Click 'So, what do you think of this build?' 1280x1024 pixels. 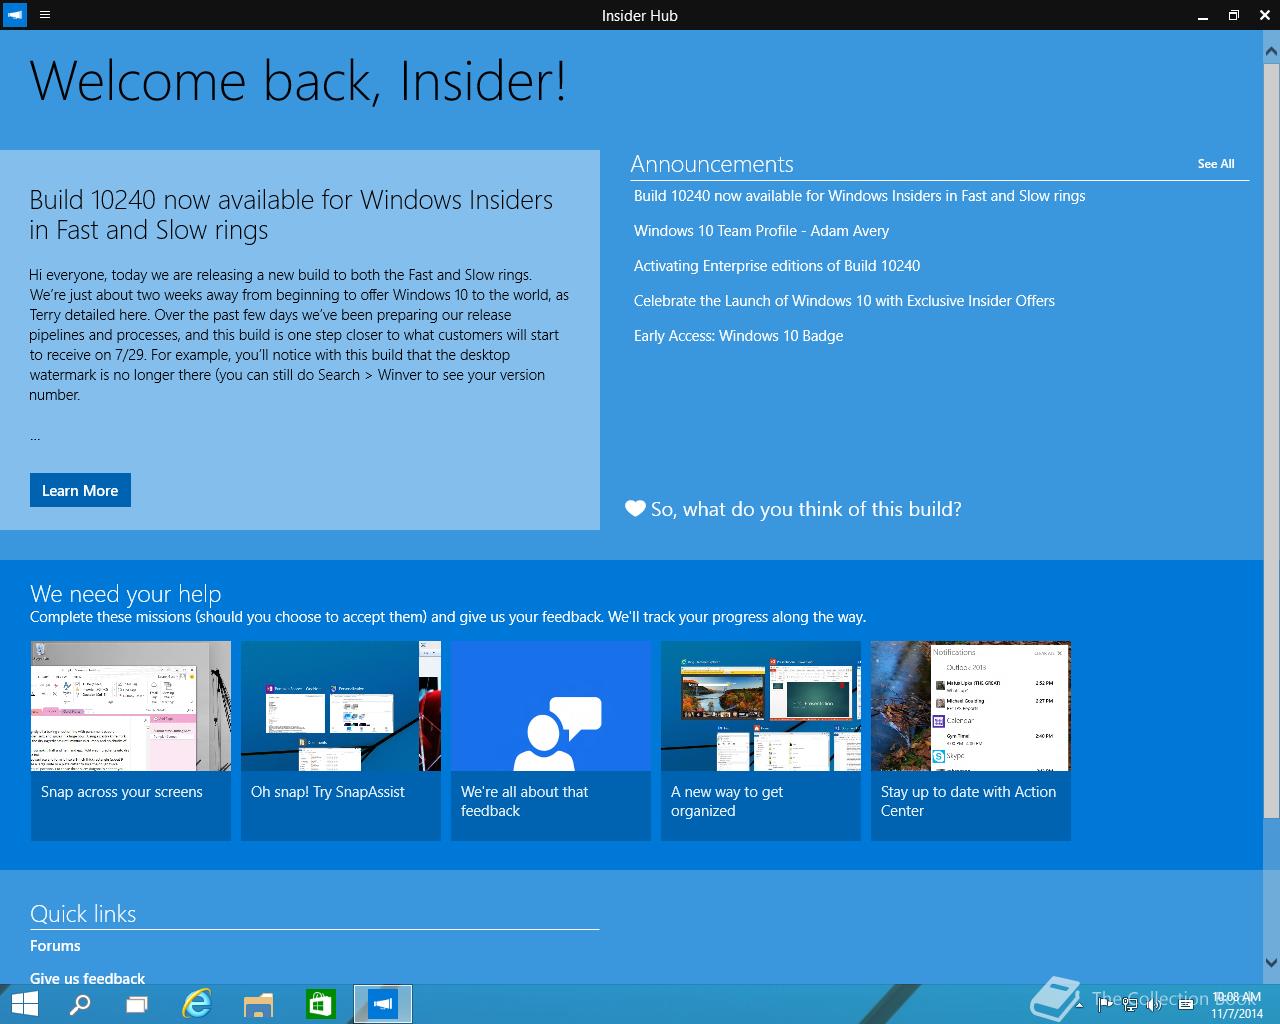click(806, 509)
